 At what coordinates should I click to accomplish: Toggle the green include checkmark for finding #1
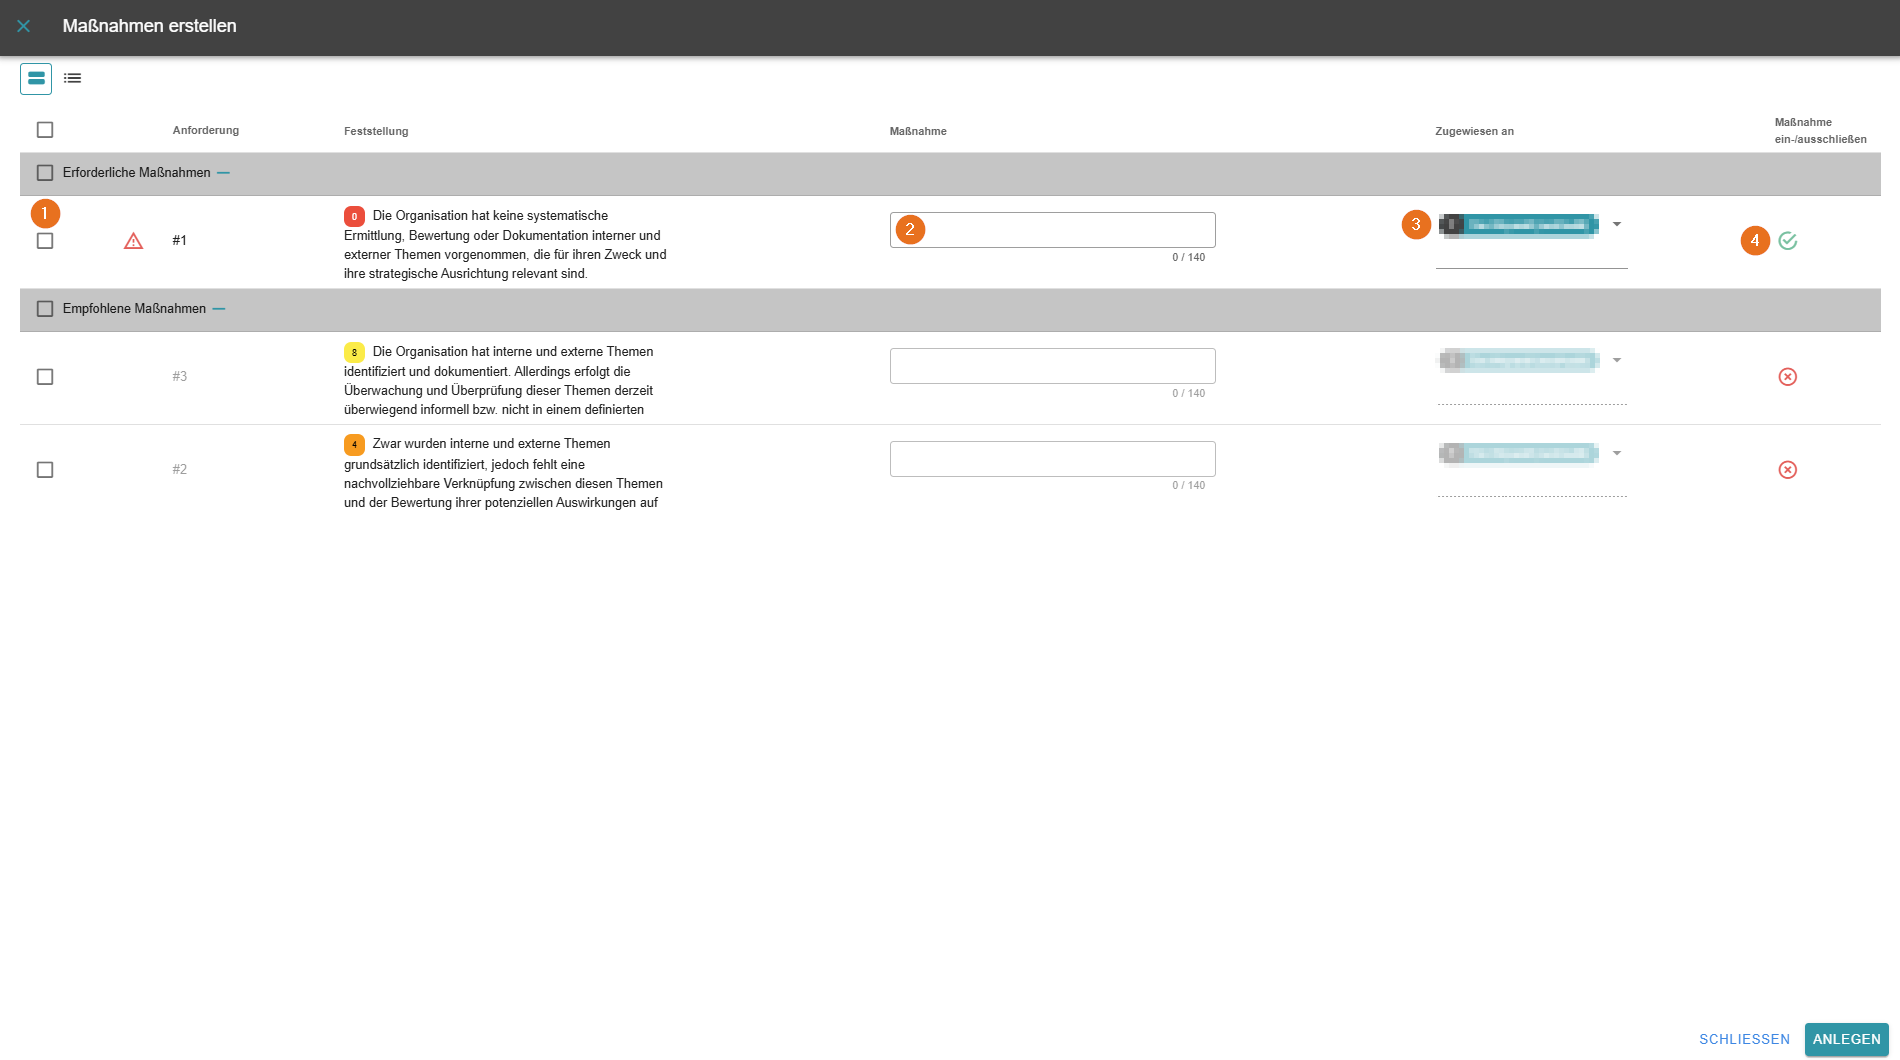[x=1788, y=241]
